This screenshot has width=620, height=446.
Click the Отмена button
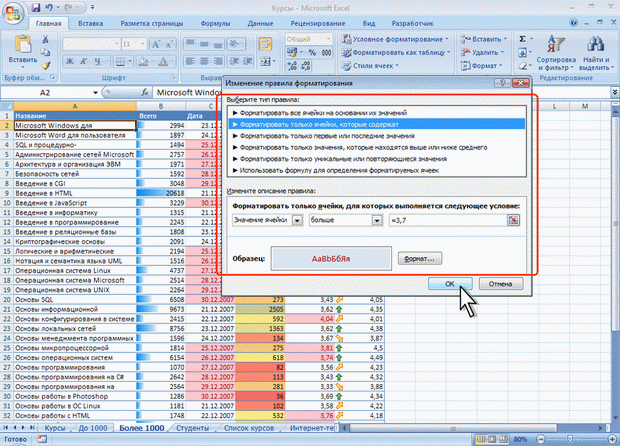tap(501, 283)
